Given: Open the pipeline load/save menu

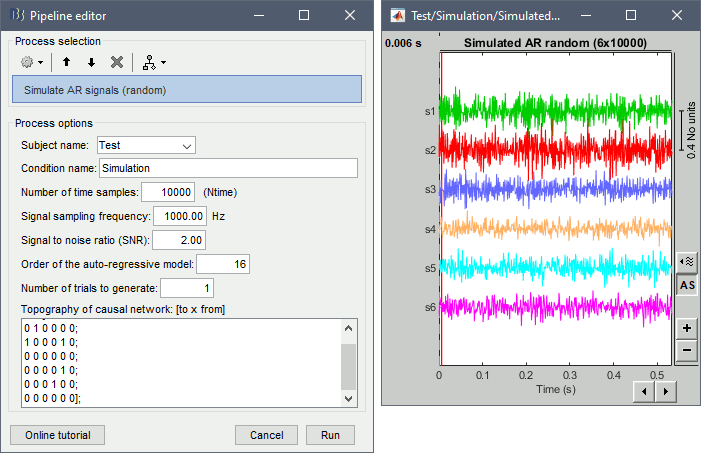Looking at the screenshot, I should pos(153,62).
